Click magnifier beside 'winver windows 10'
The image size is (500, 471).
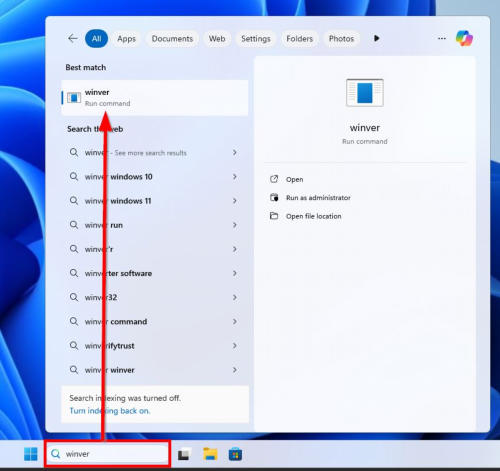[x=74, y=176]
